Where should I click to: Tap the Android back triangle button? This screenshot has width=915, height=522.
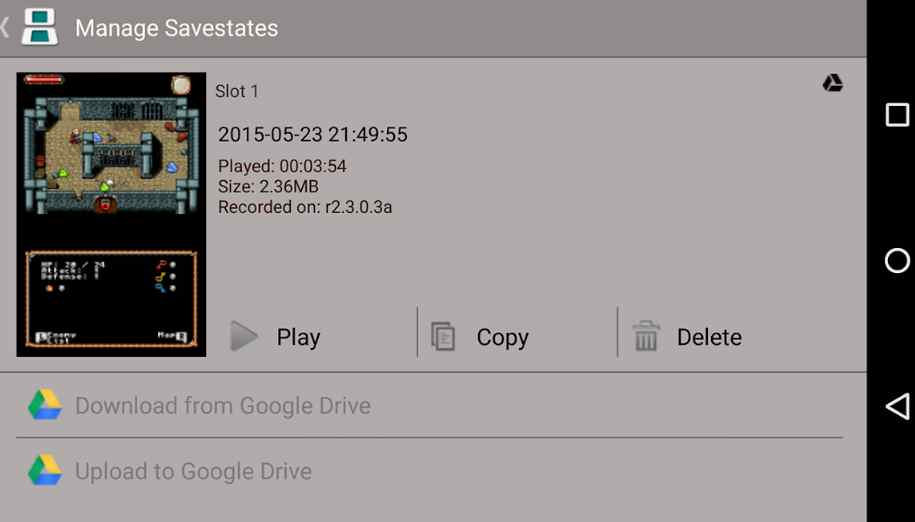tap(897, 406)
